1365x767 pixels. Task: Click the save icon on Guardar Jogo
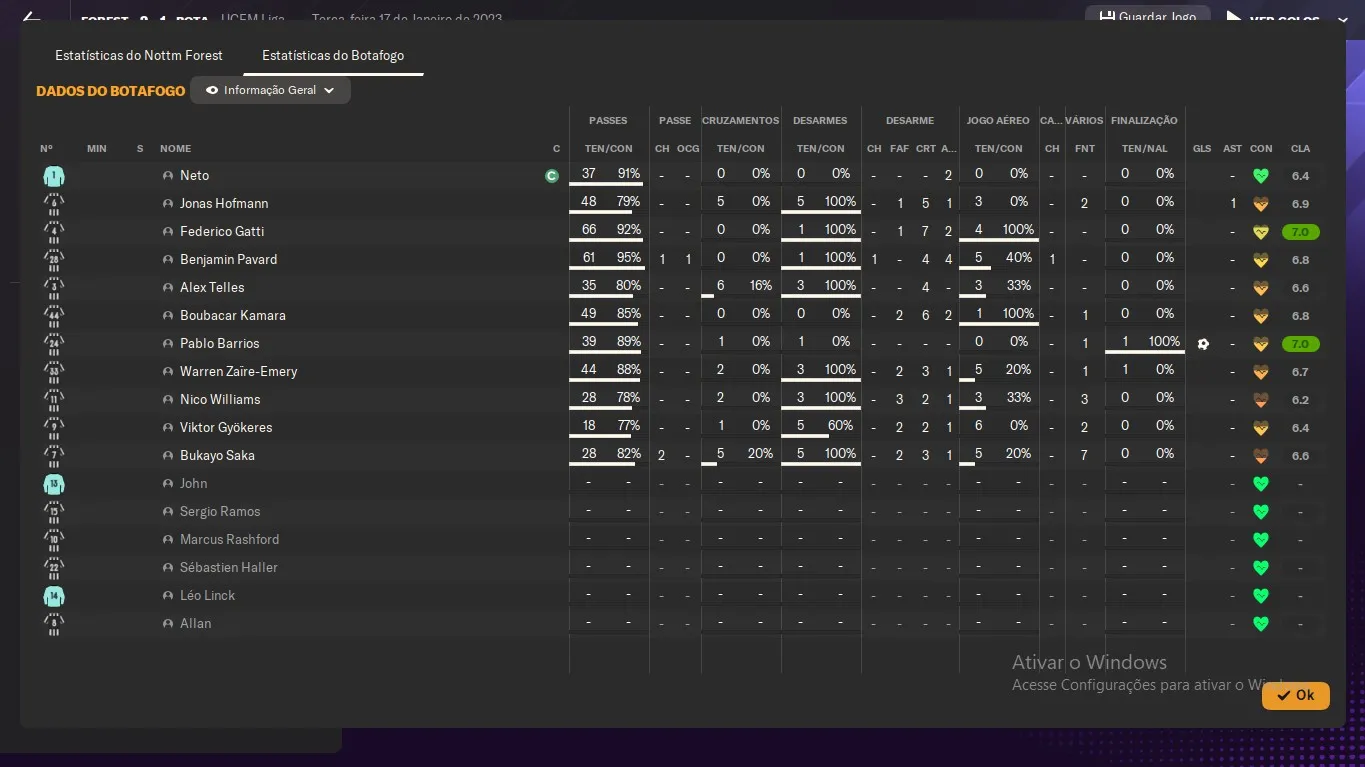[1107, 17]
